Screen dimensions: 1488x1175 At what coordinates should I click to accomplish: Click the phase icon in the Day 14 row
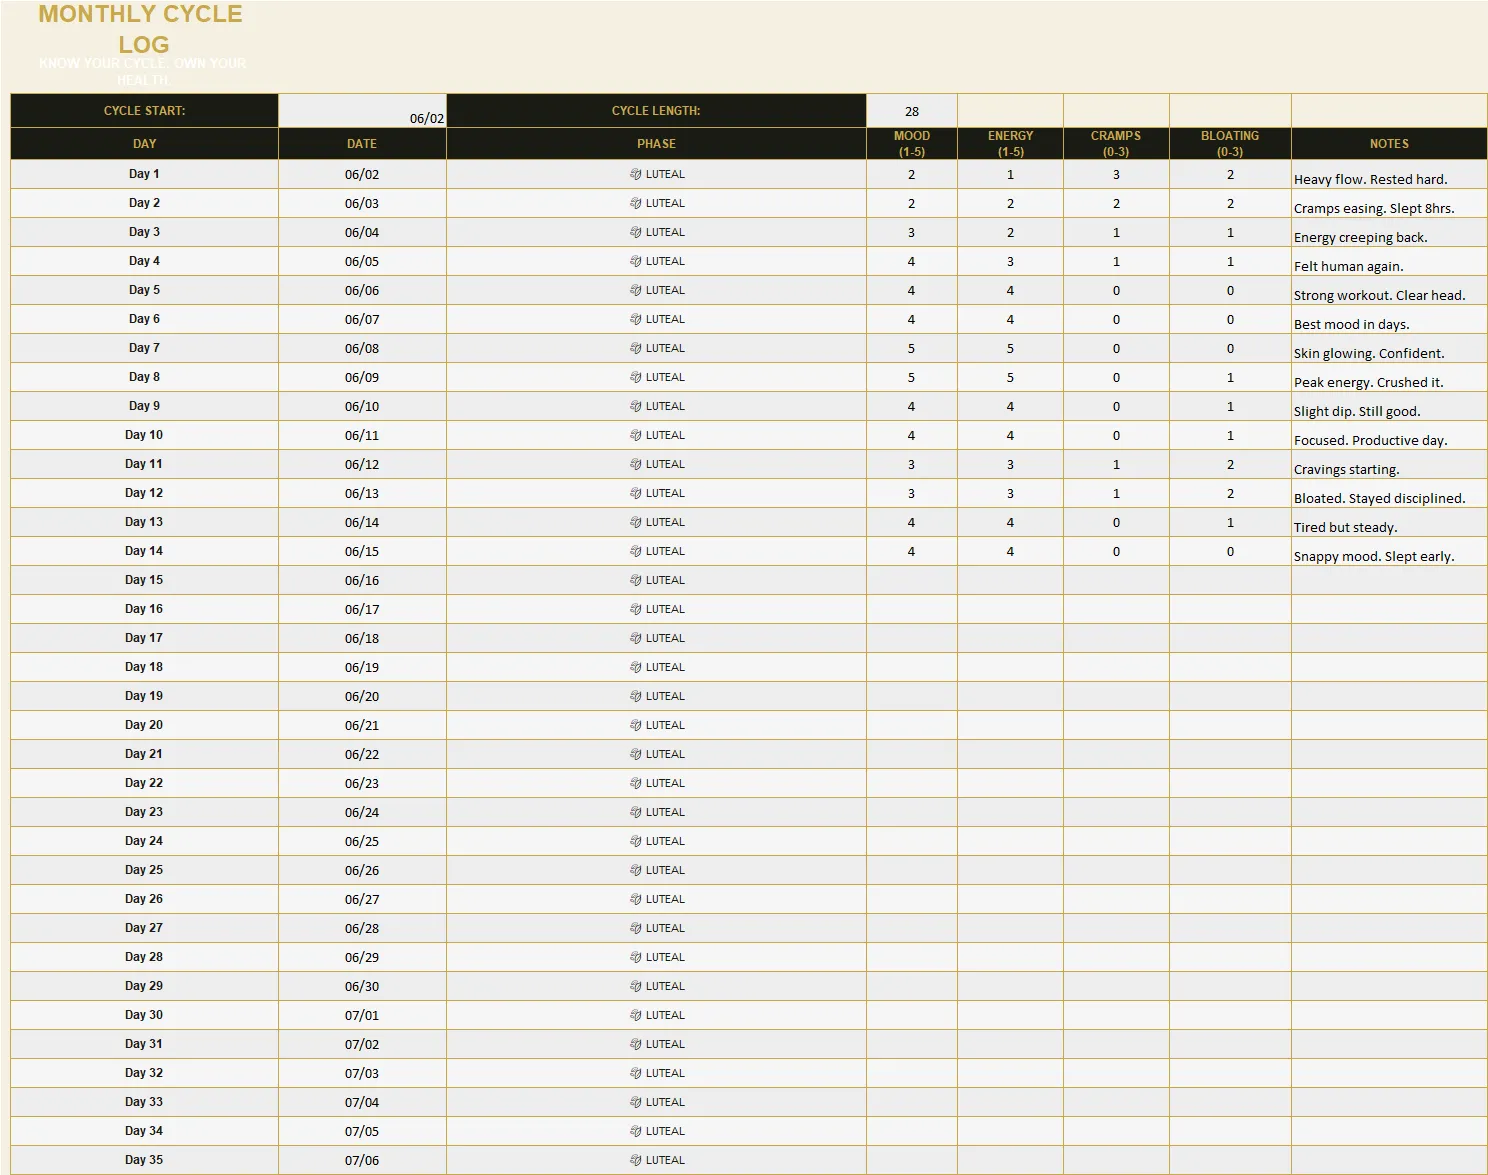[x=635, y=551]
